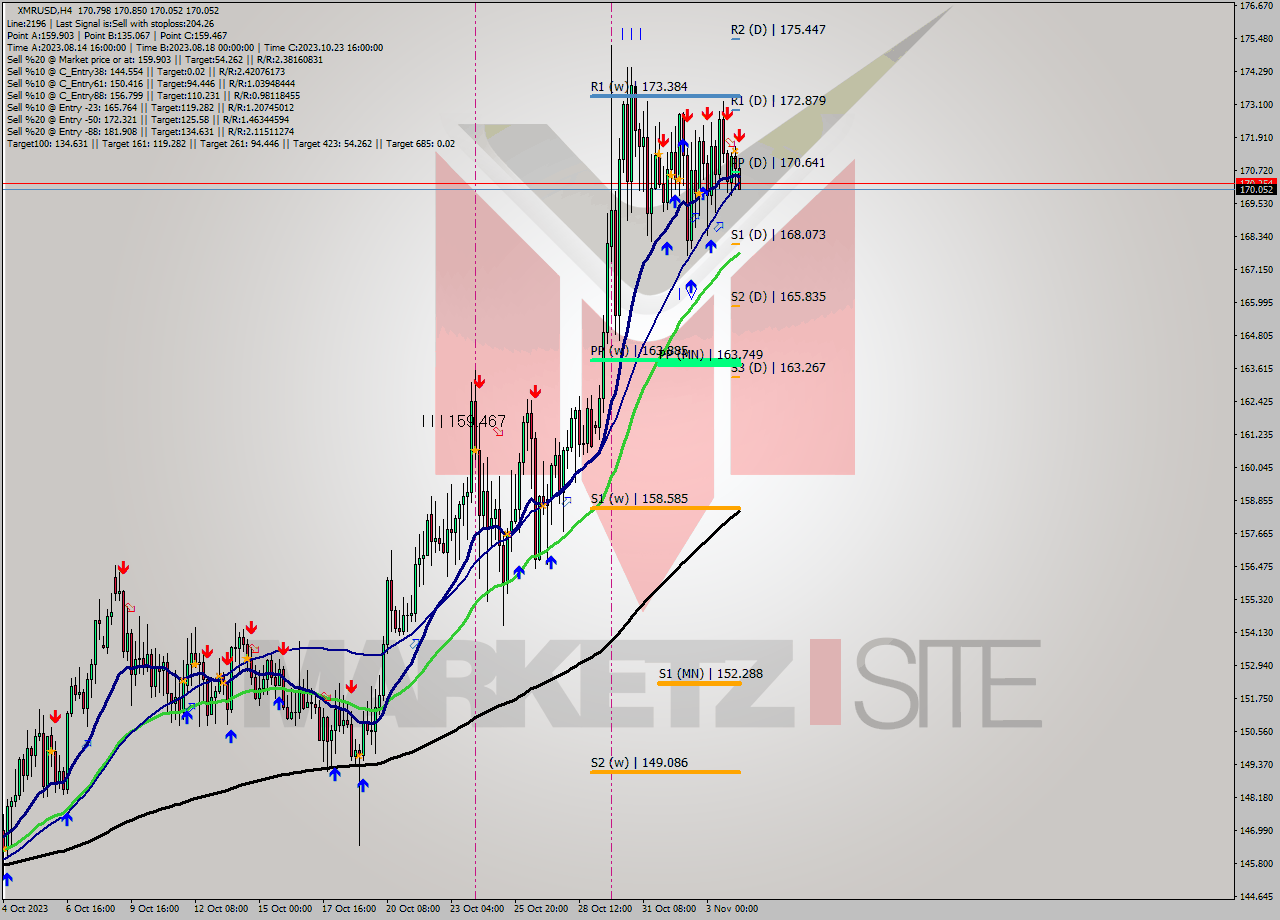Viewport: 1280px width, 920px height.
Task: Click the '31 Oct 08:00' date label
Action: [x=669, y=909]
